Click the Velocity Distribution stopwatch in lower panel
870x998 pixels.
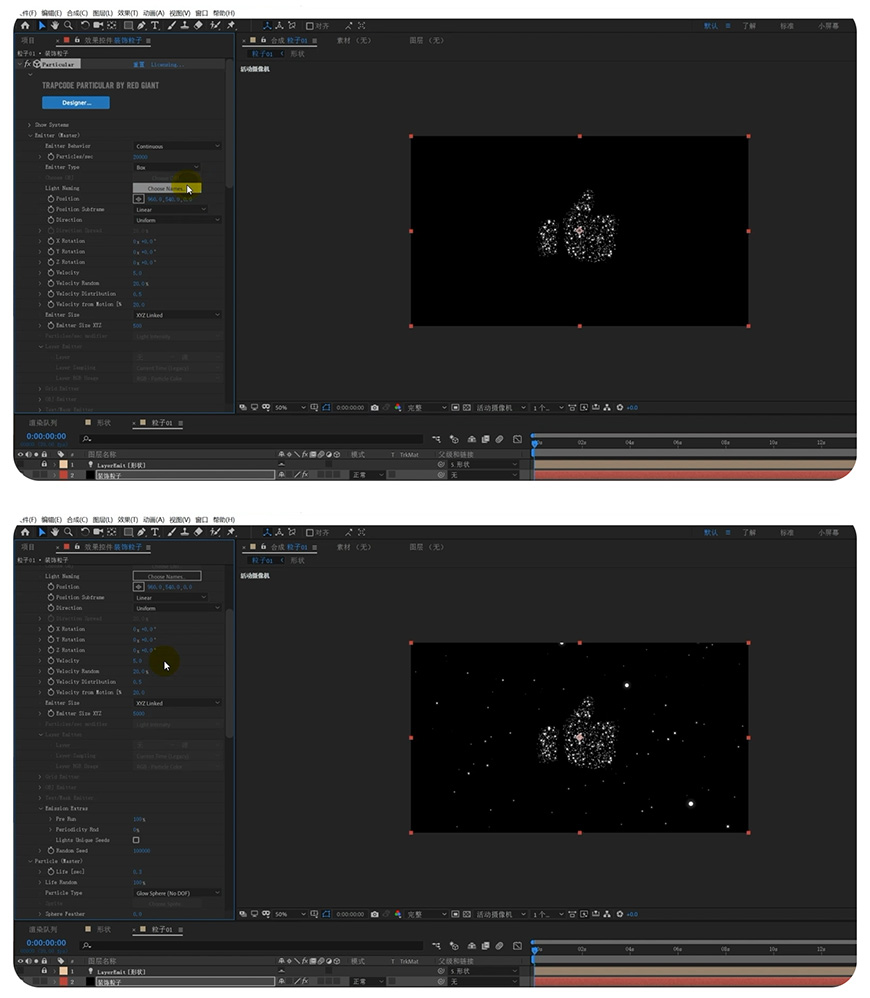(51, 682)
